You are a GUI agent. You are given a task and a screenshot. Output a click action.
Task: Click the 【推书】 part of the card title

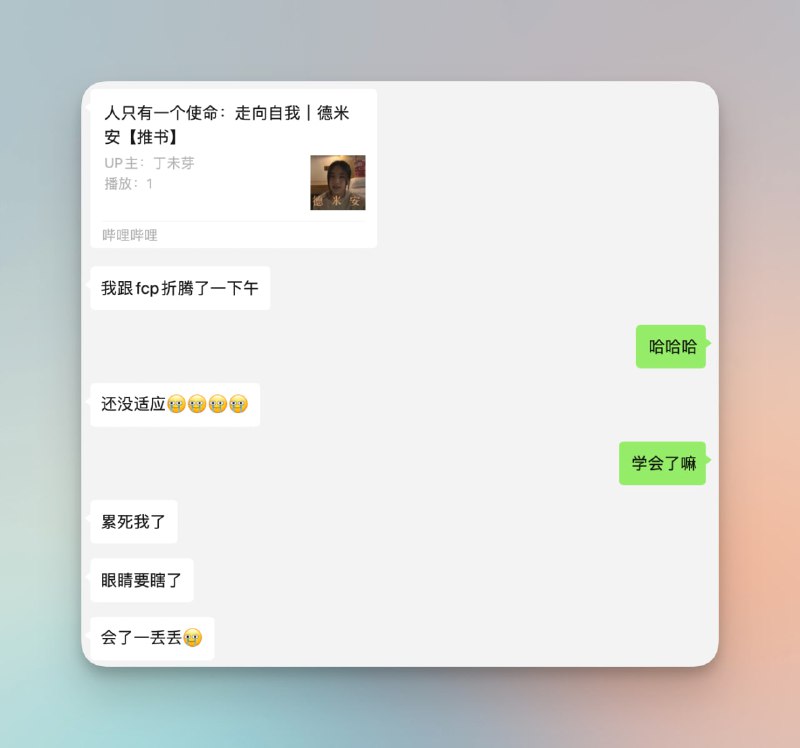click(x=150, y=137)
